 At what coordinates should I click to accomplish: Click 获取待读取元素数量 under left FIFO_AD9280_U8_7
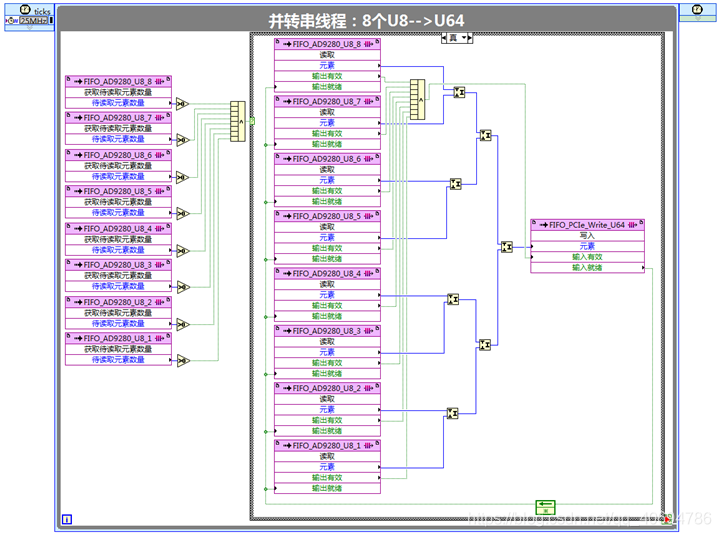118,128
